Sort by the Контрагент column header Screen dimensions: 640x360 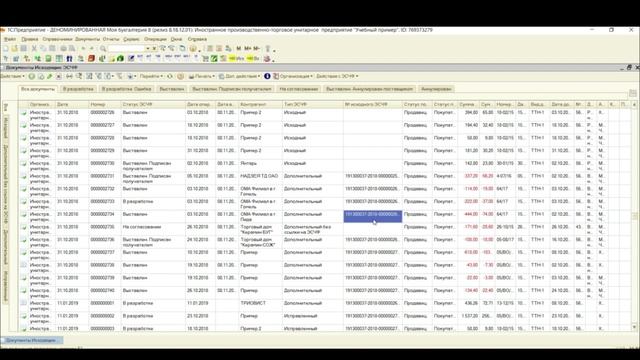coord(260,104)
